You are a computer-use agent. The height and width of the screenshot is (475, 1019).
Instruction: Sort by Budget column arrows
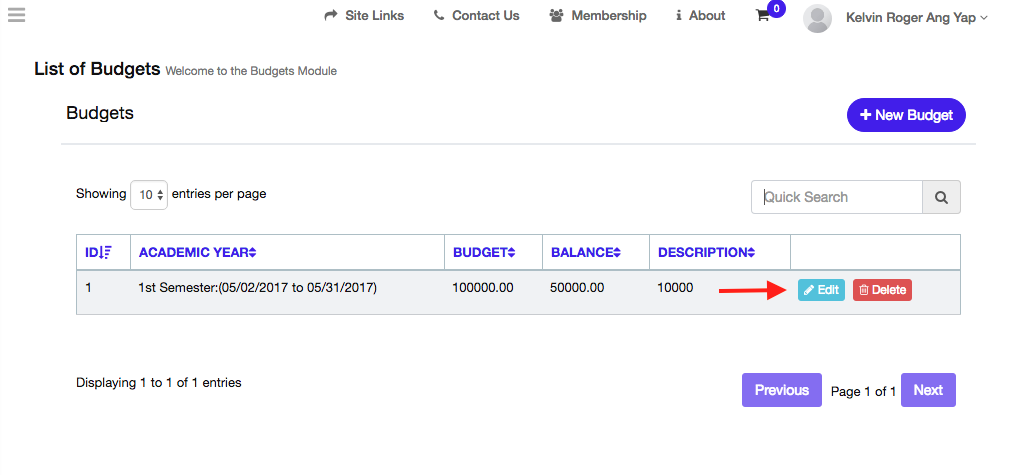point(511,253)
